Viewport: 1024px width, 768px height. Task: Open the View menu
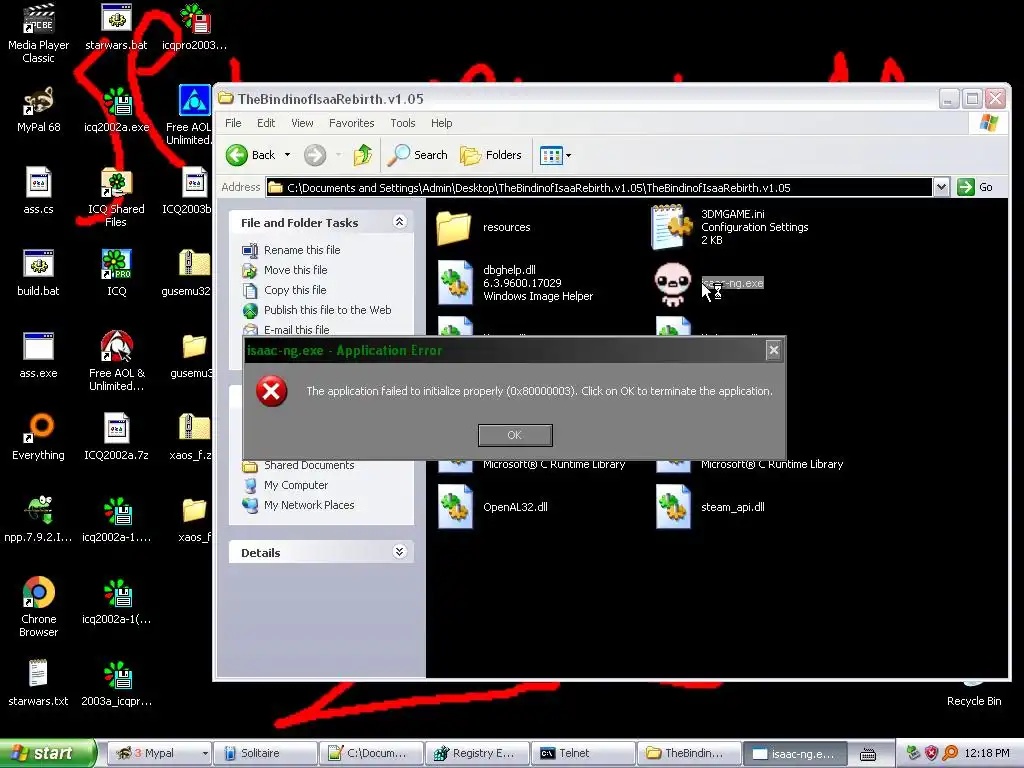(302, 123)
